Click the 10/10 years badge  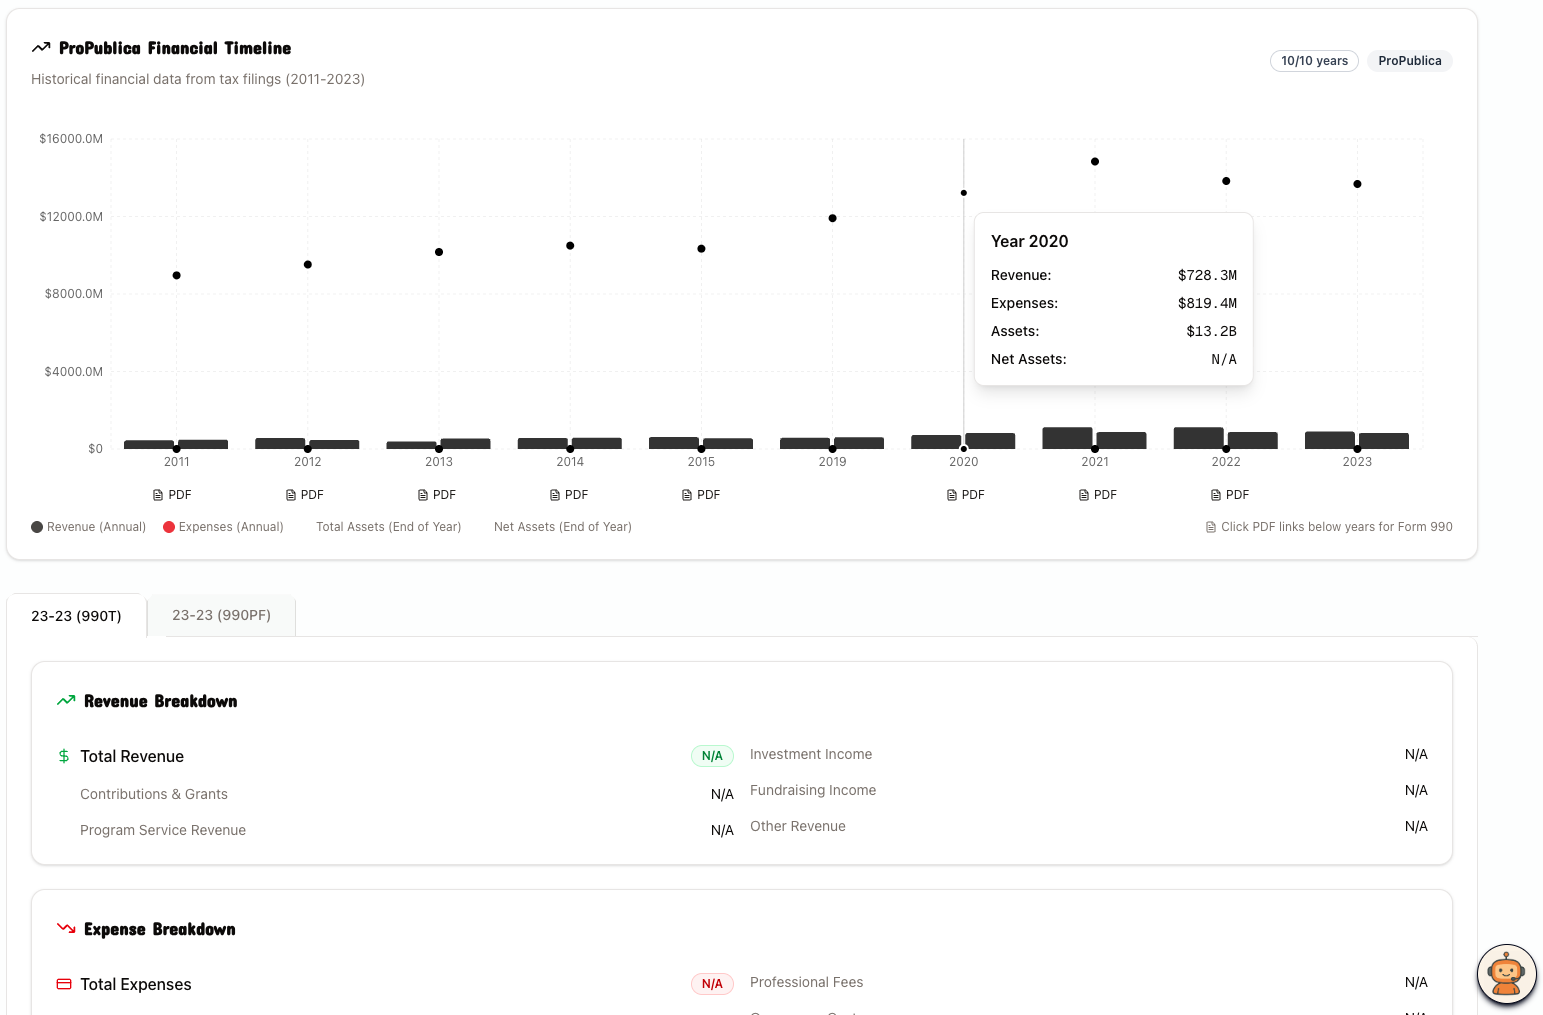point(1314,61)
